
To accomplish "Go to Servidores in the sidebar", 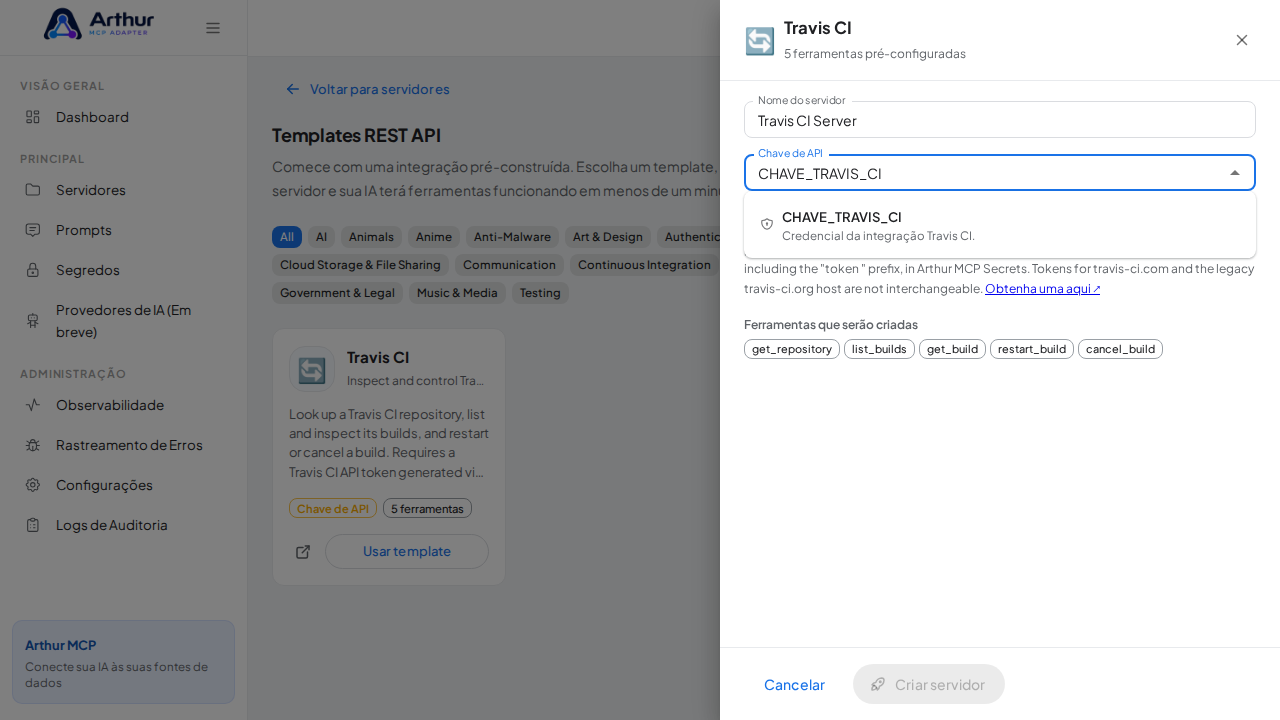I will pyautogui.click(x=124, y=190).
